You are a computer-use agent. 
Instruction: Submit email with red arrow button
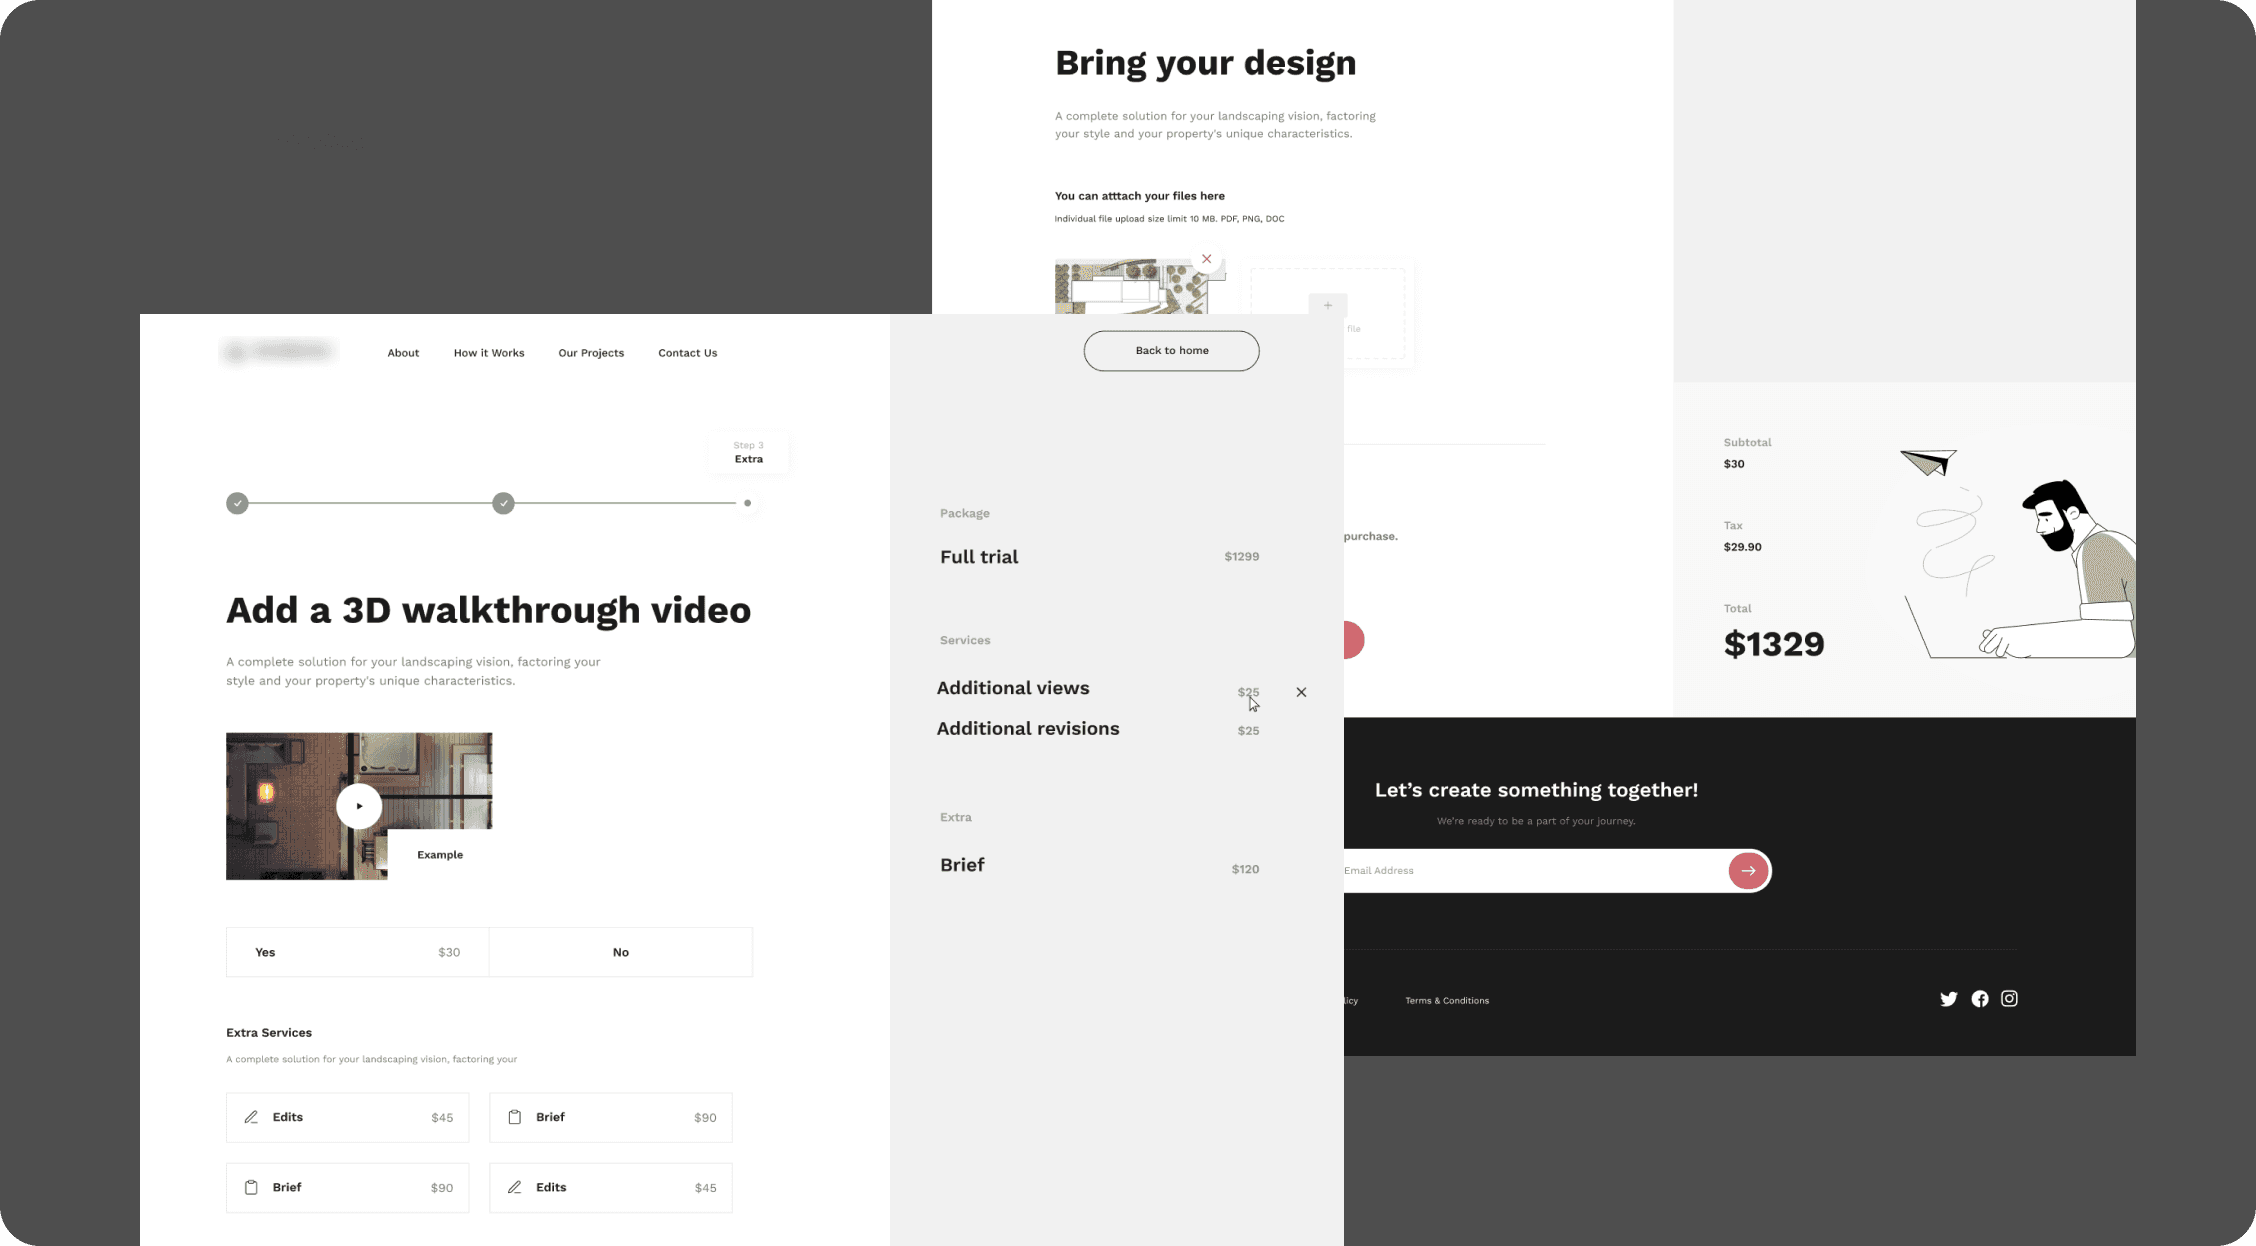[x=1748, y=871]
